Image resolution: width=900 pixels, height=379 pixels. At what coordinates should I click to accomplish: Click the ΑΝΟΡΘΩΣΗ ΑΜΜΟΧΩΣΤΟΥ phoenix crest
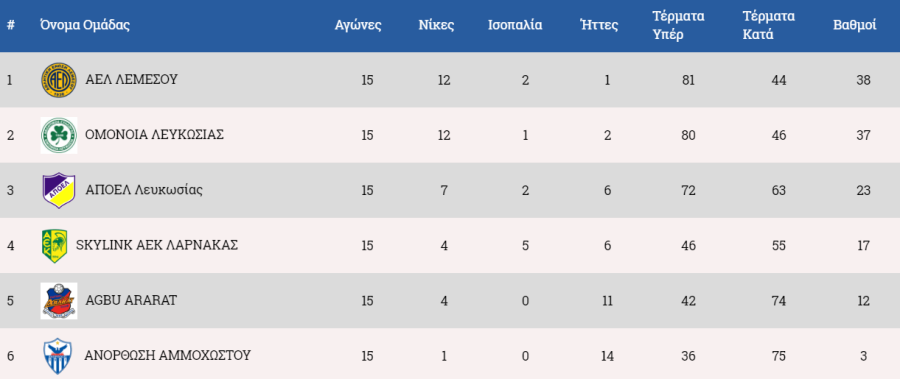click(58, 356)
